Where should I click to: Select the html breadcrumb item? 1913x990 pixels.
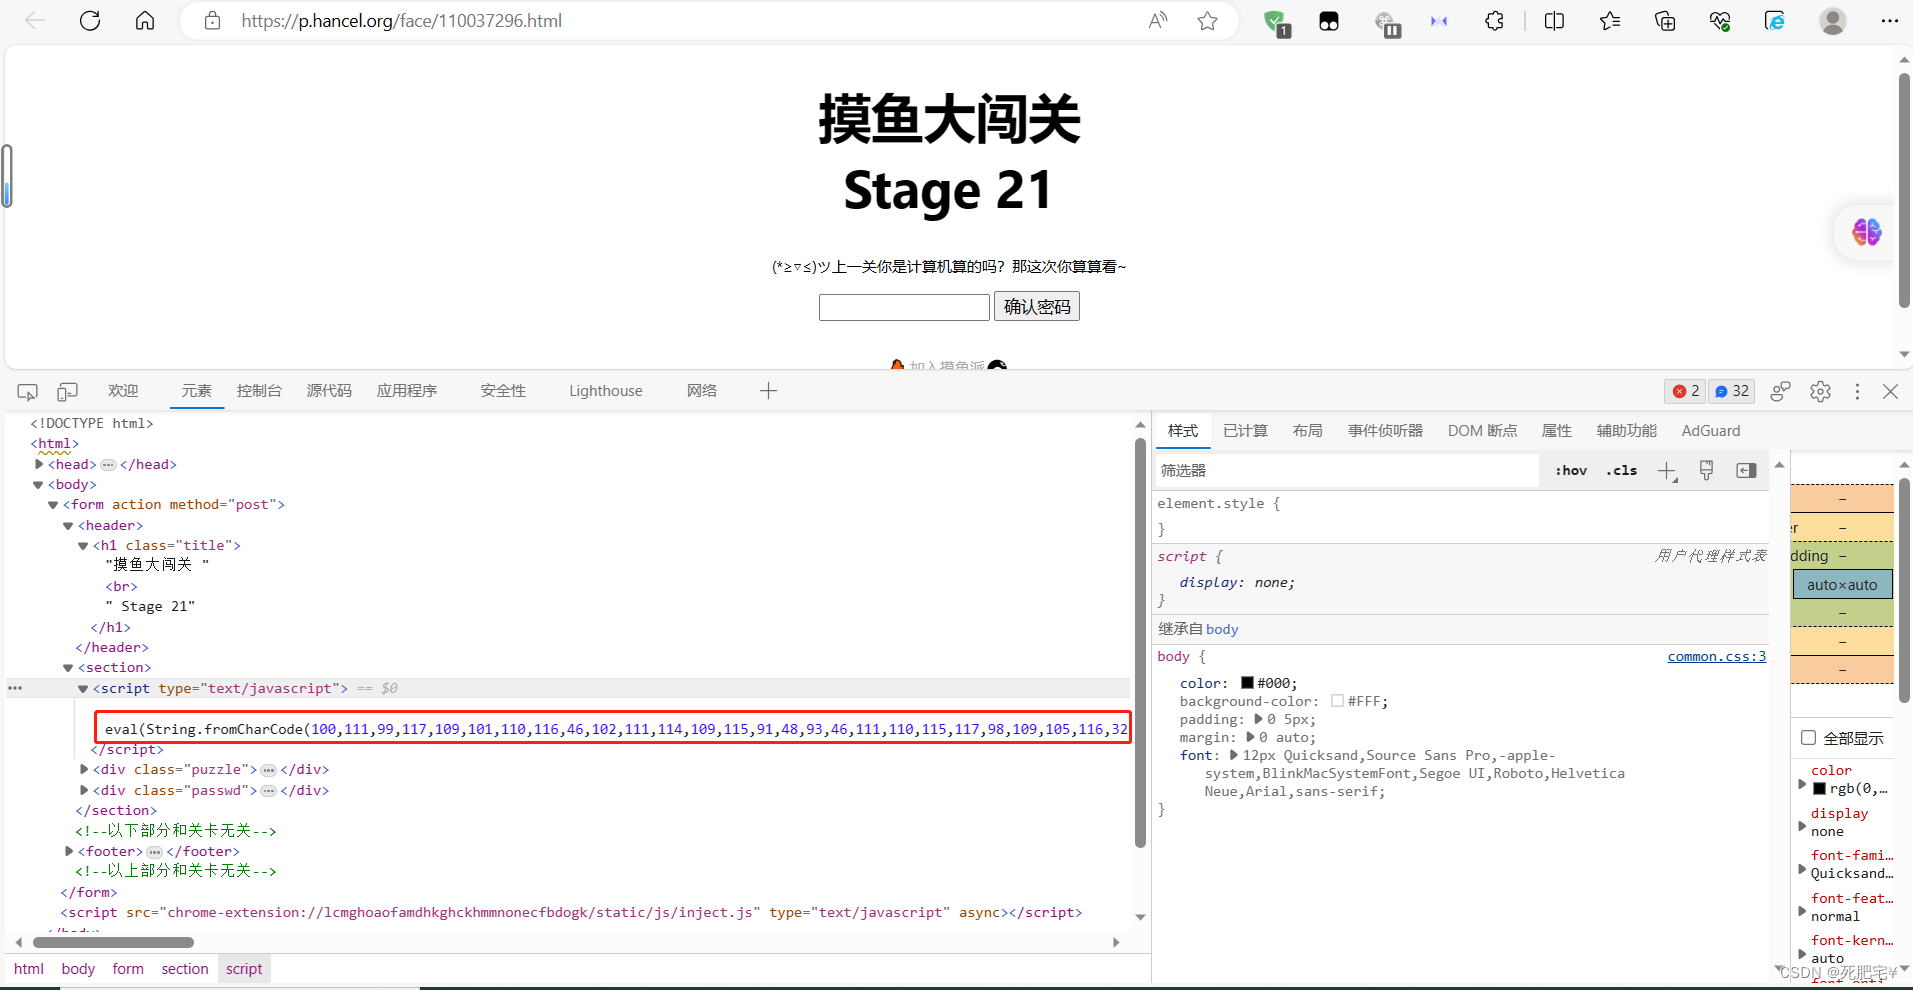tap(29, 969)
